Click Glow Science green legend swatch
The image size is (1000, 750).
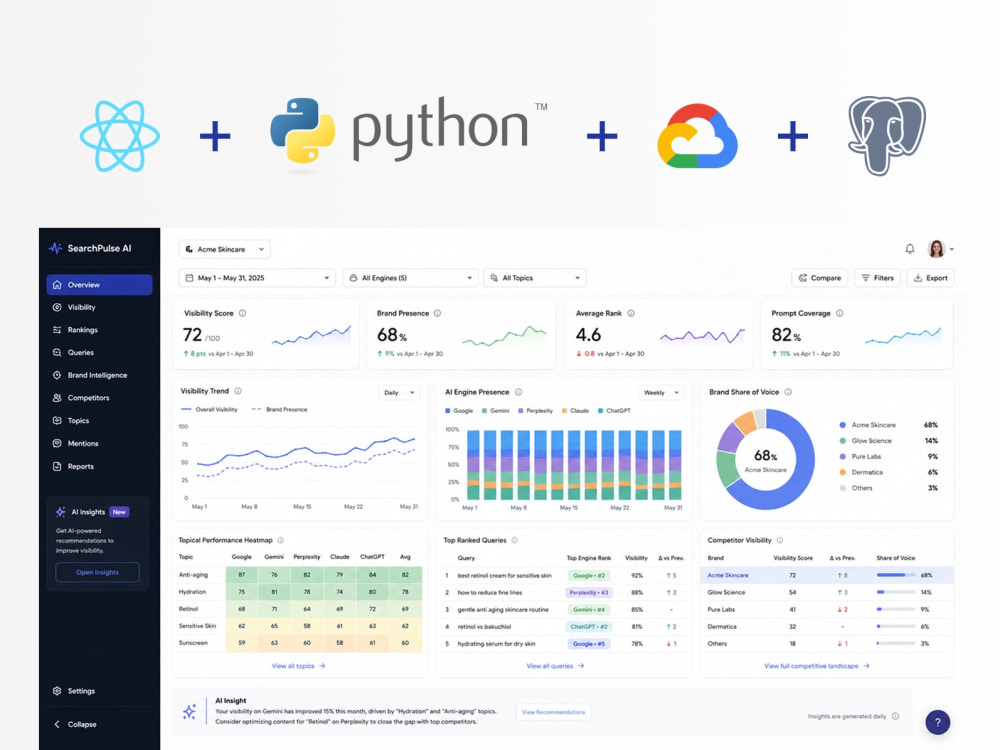[842, 441]
